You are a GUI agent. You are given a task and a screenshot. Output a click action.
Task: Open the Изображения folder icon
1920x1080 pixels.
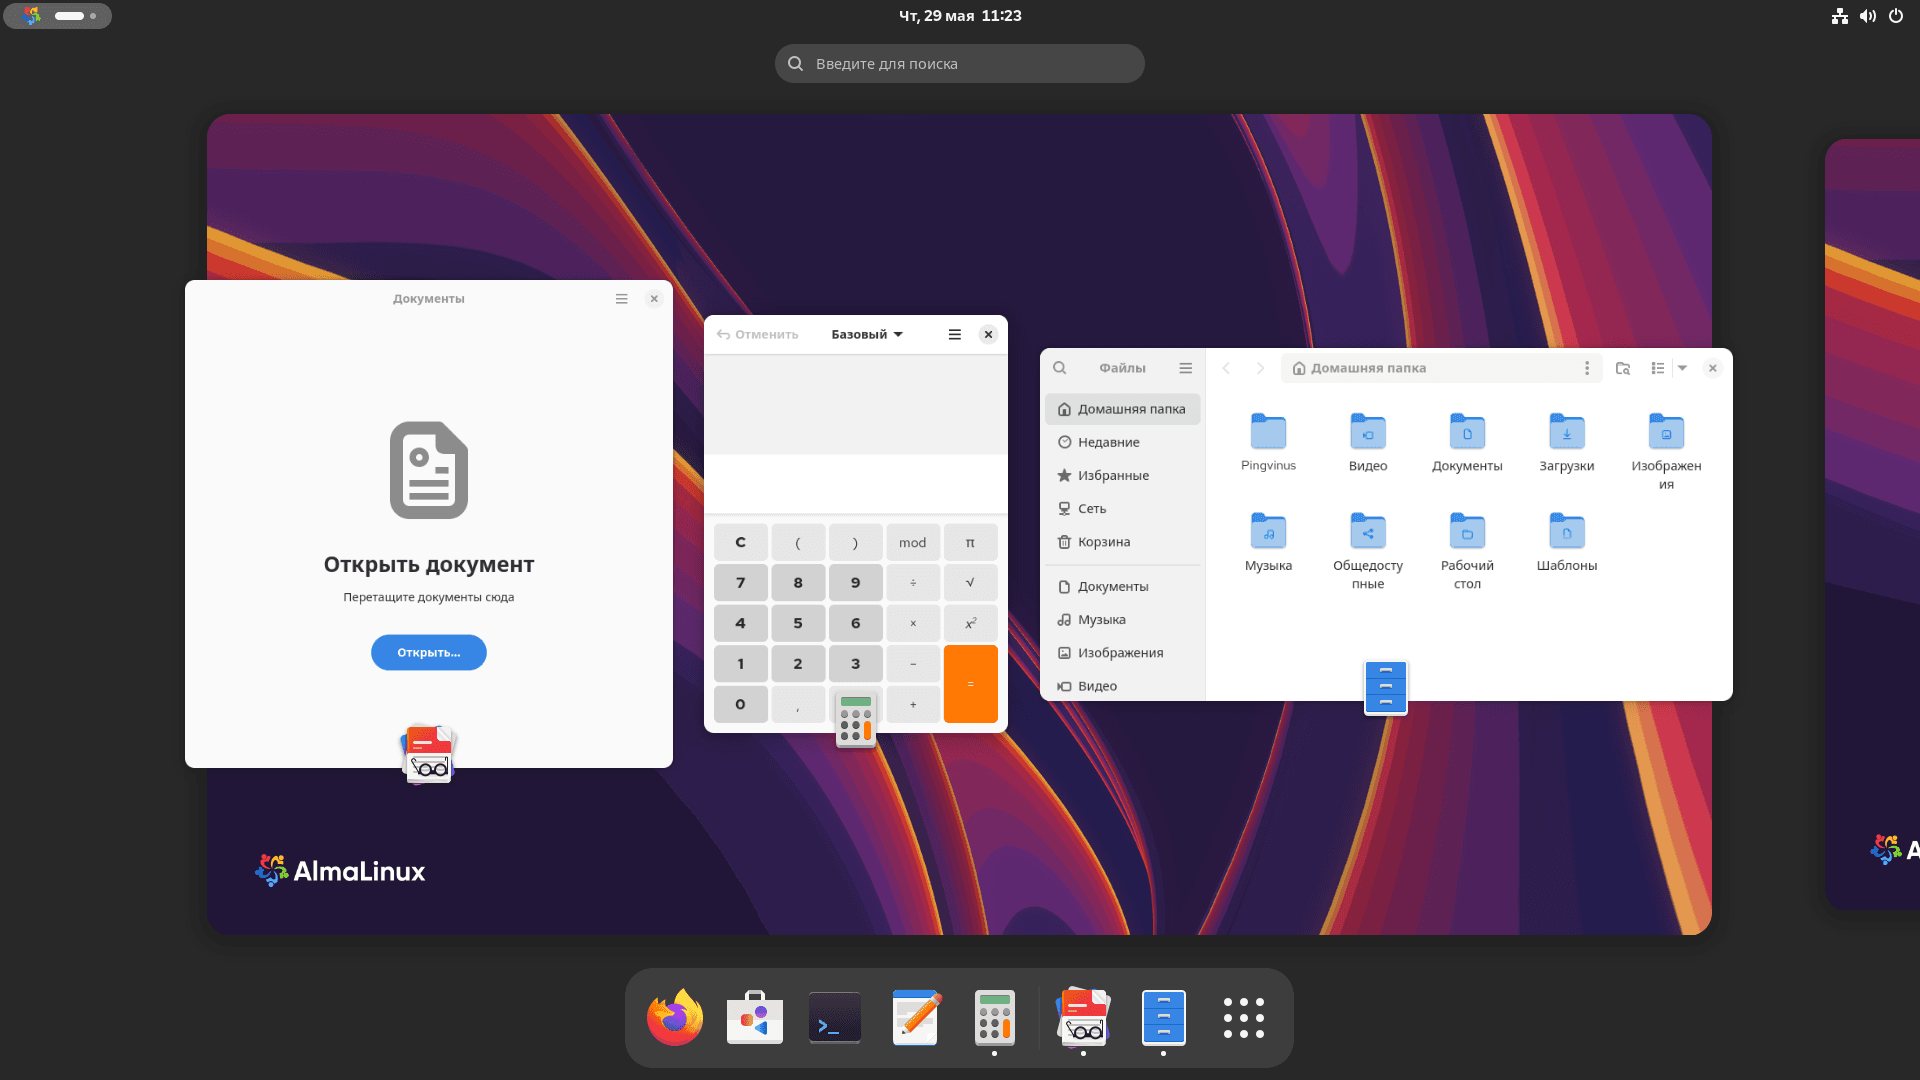pyautogui.click(x=1666, y=450)
